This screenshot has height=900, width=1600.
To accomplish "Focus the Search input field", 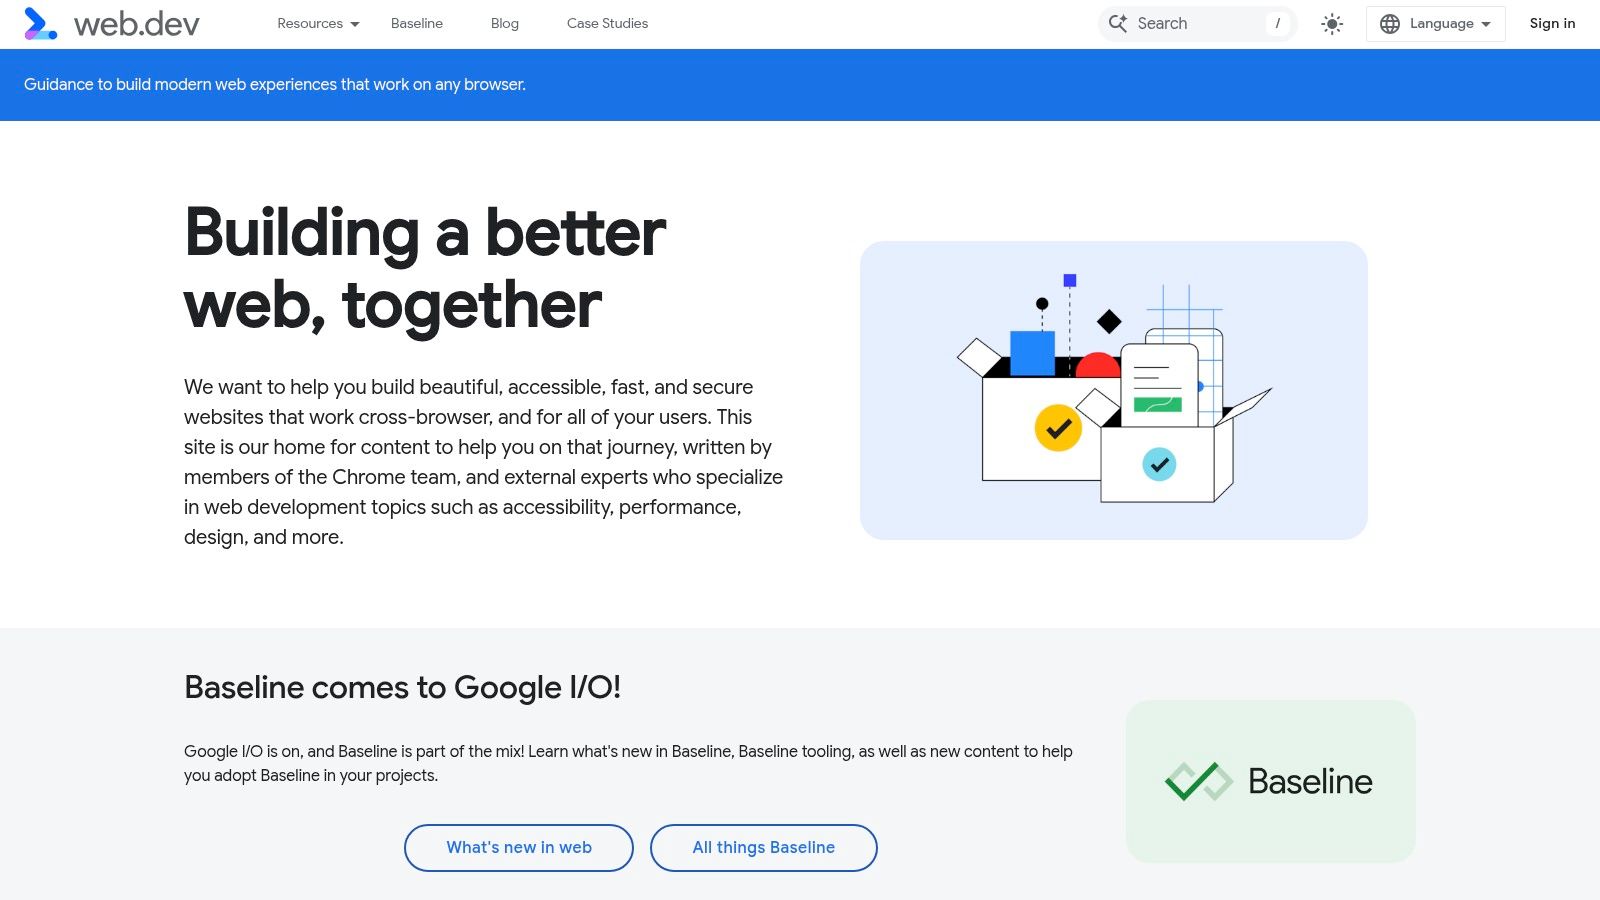I will [x=1197, y=23].
